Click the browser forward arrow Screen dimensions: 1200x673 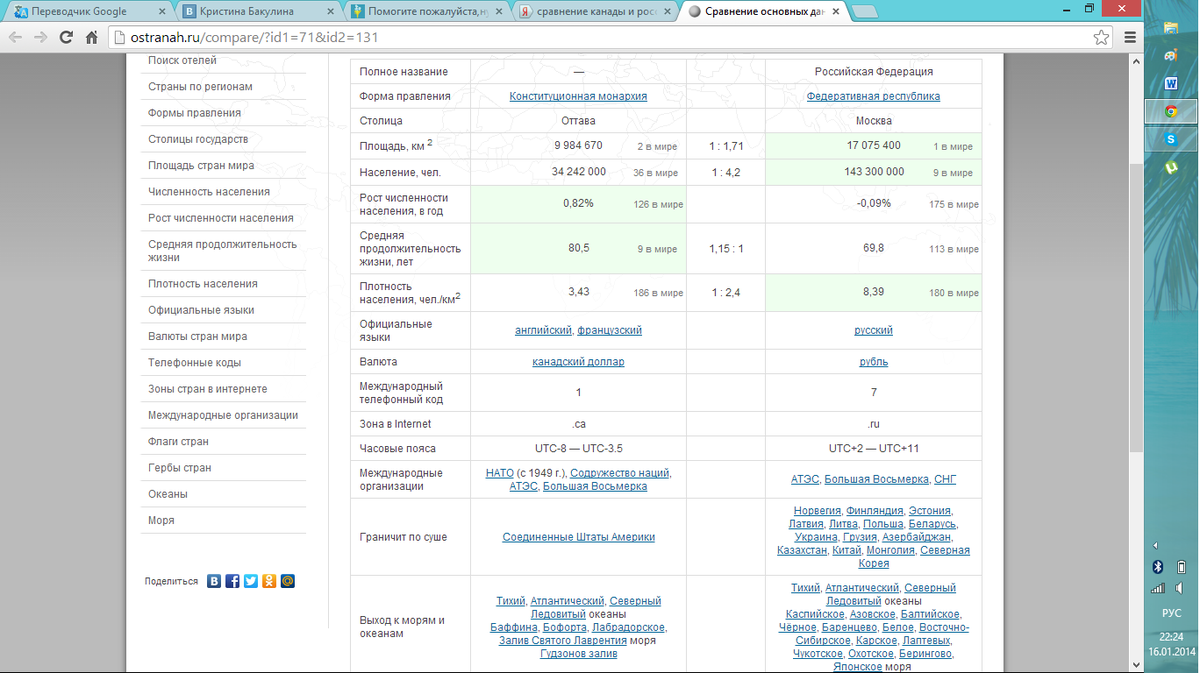point(41,38)
